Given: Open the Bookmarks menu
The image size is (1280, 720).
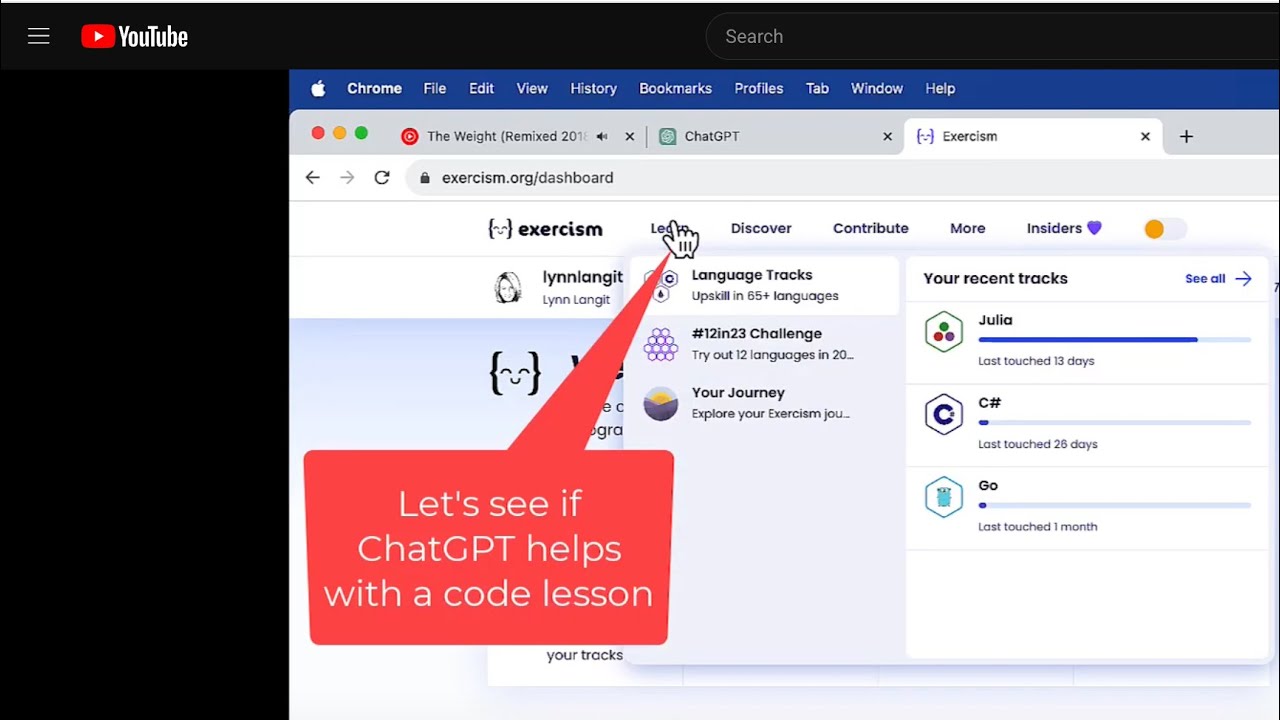Looking at the screenshot, I should point(675,88).
